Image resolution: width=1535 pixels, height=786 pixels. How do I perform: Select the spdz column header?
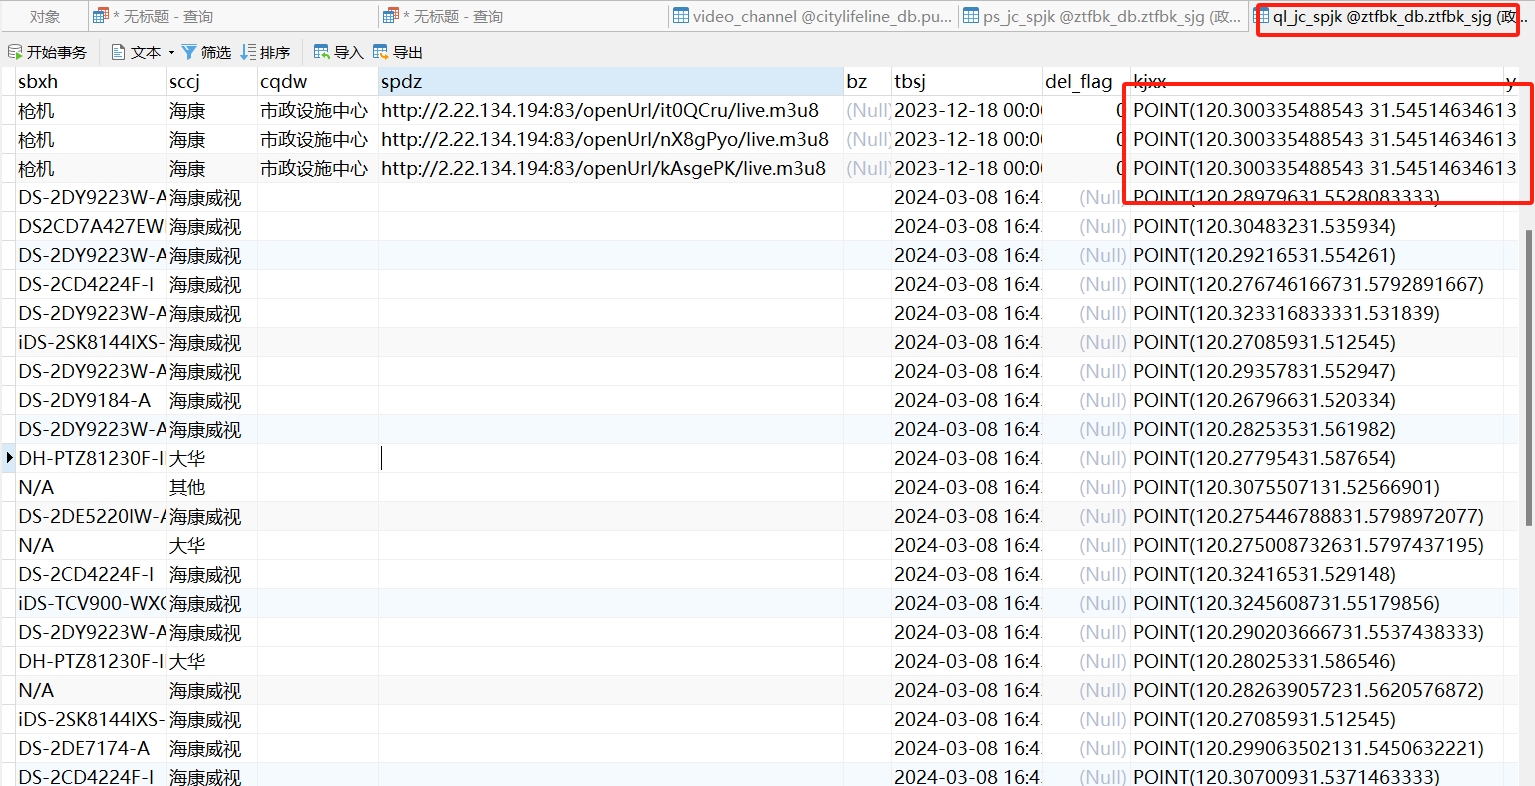611,82
